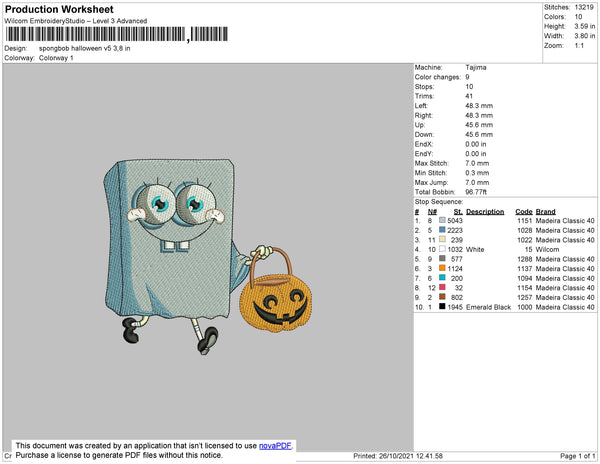Select the light blue-gray swatch in stop 1
Image resolution: width=600 pixels, height=464 pixels.
pos(442,220)
